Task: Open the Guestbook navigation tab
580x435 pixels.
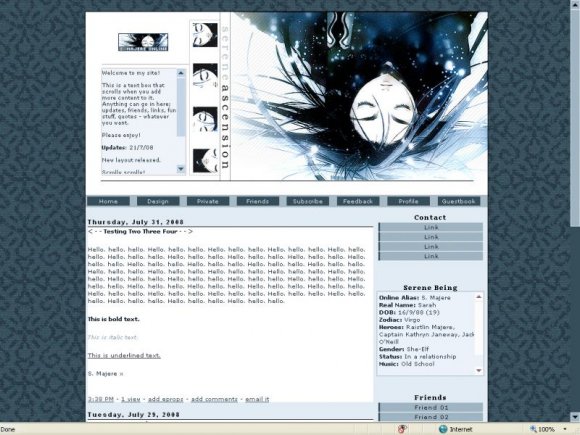Action: pos(459,201)
